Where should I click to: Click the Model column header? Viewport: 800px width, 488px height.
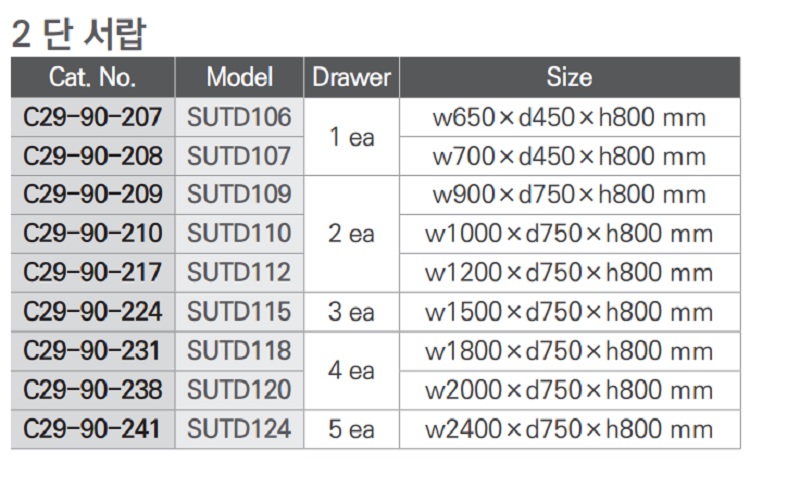point(239,77)
